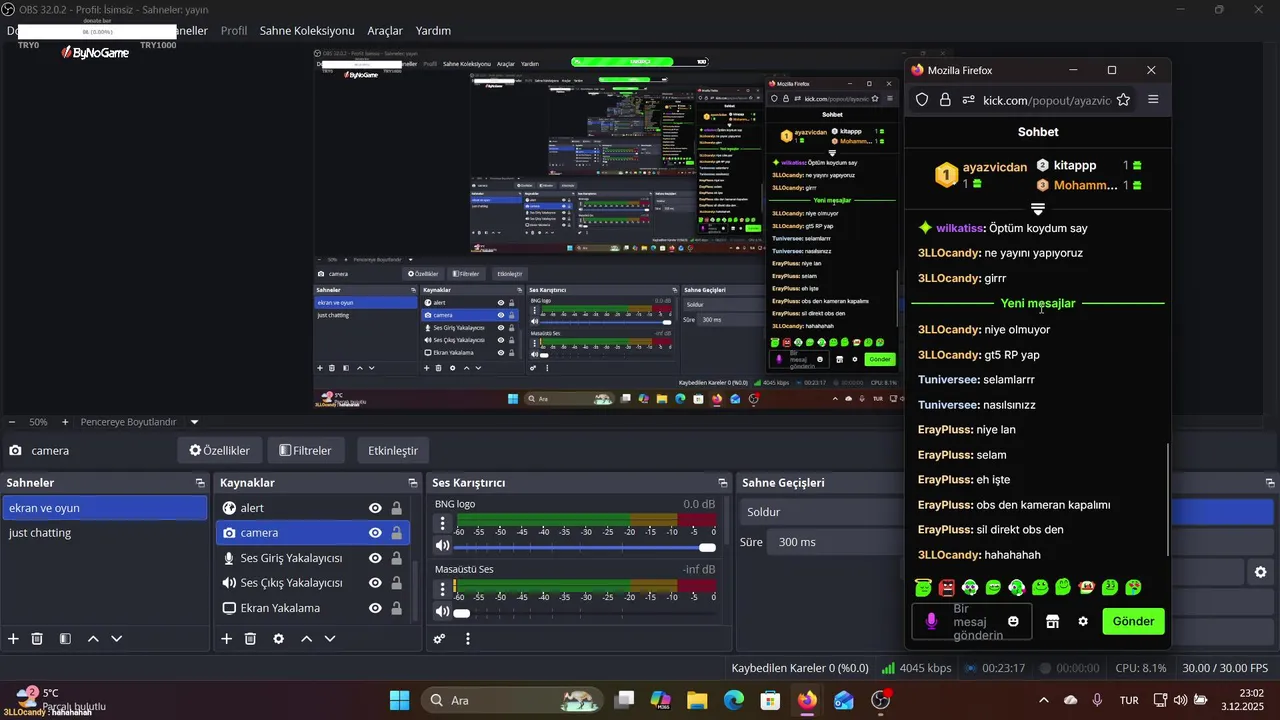Add a new scene with the plus icon in Sahneler
Screen dimensions: 1280x720
(x=13, y=638)
